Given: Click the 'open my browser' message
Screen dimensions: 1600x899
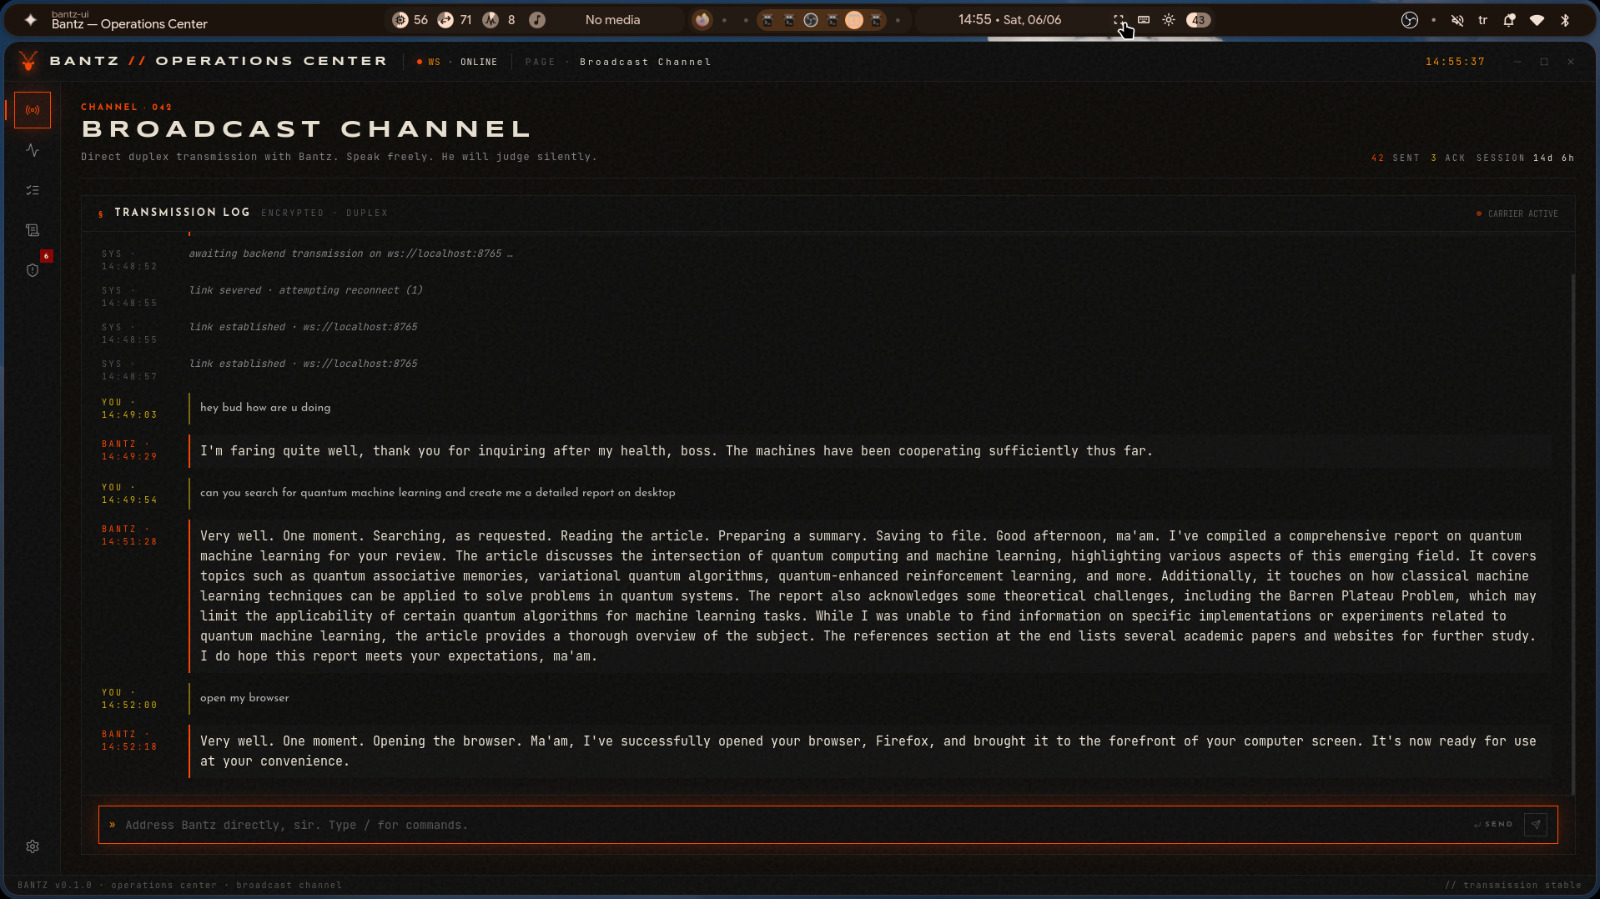Looking at the screenshot, I should pyautogui.click(x=244, y=698).
